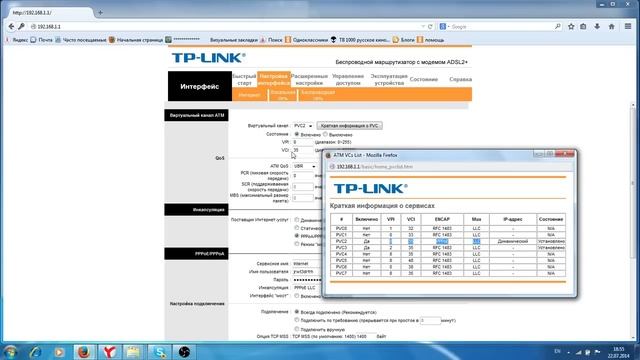640x360 pixels.
Task: Open the Поиск bookmark
Action: (x=271, y=40)
